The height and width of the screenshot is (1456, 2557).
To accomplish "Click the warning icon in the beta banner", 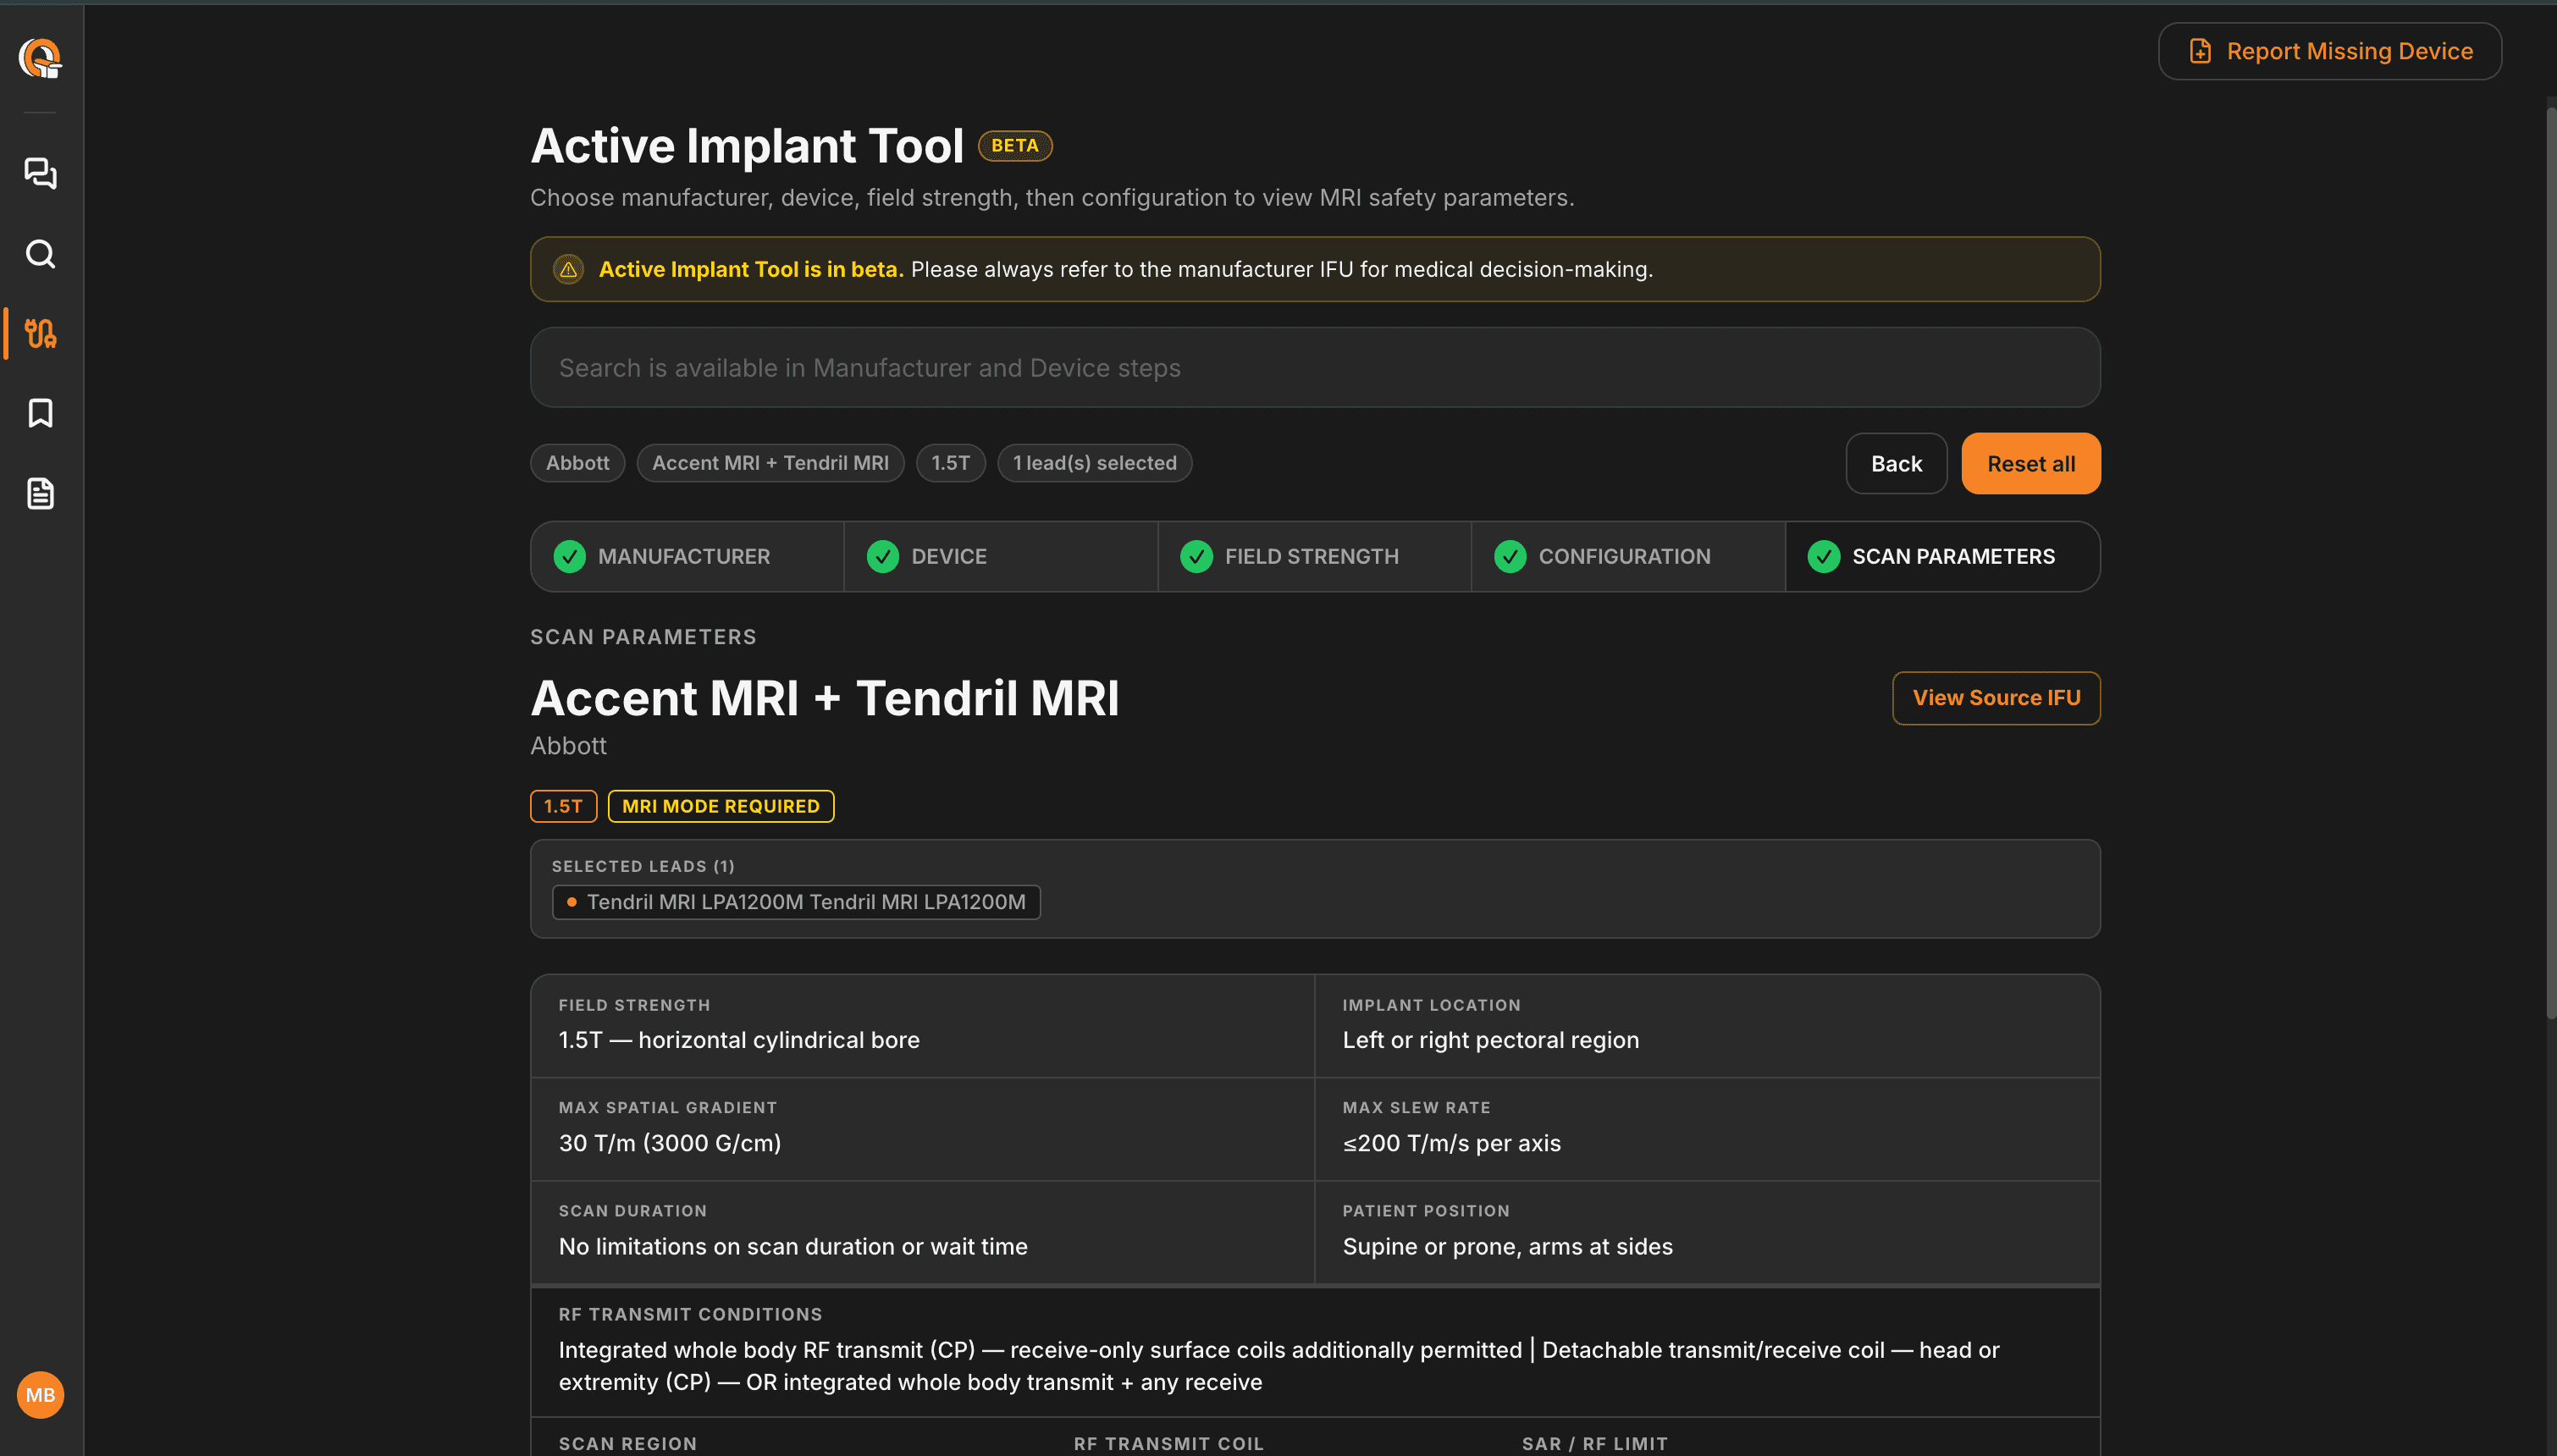I will 568,269.
